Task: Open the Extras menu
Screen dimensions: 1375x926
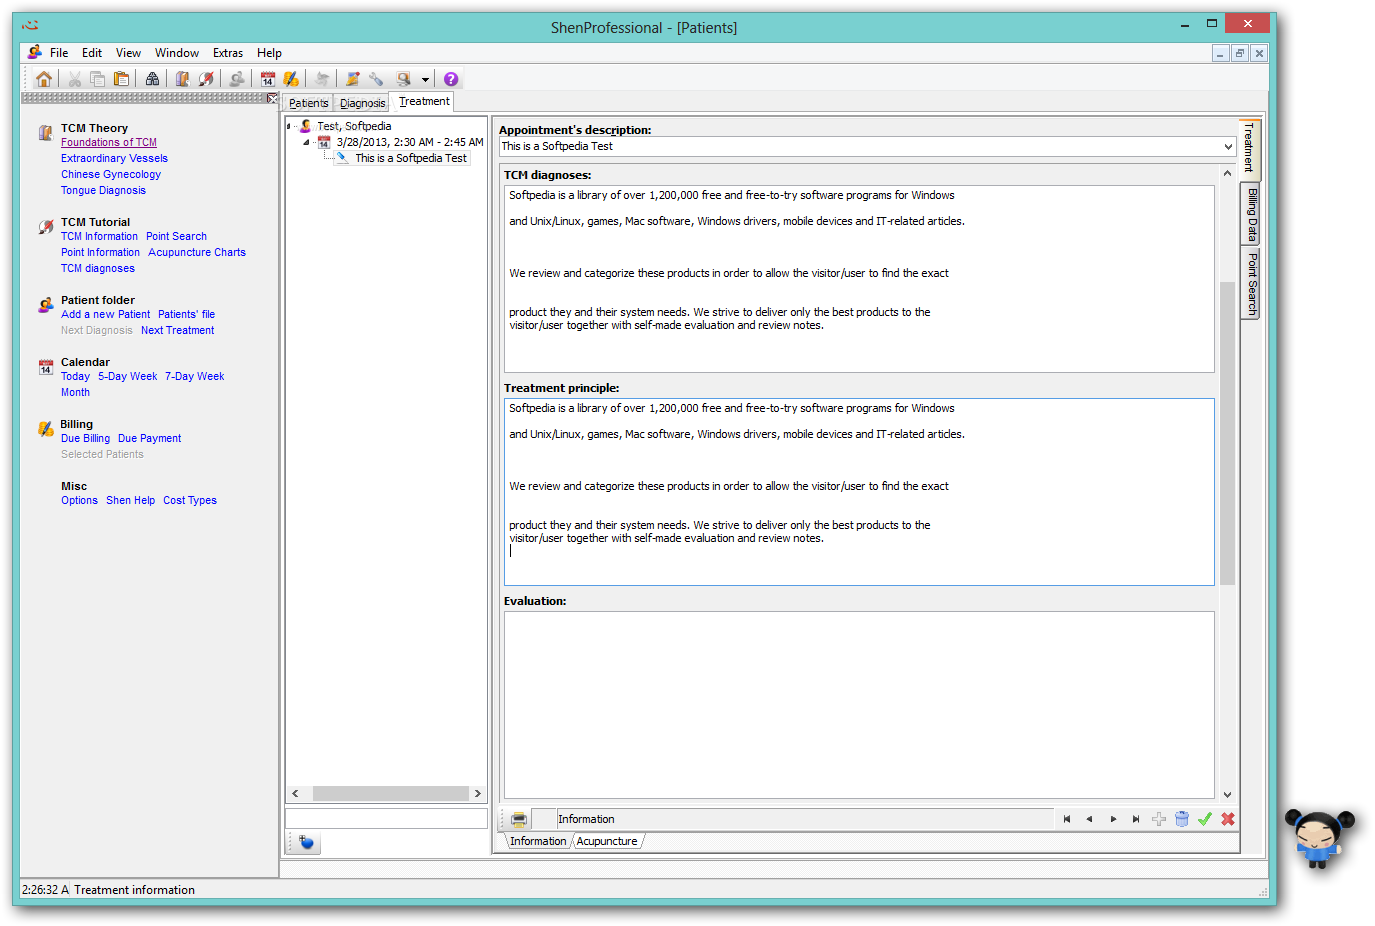Action: pyautogui.click(x=228, y=53)
